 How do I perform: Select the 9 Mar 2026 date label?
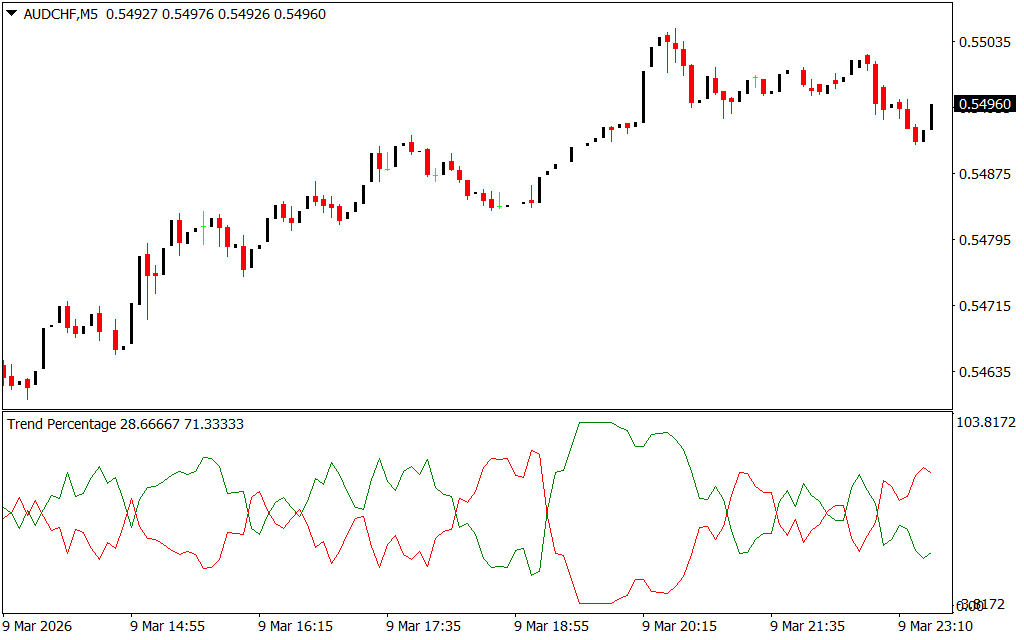coord(38,626)
